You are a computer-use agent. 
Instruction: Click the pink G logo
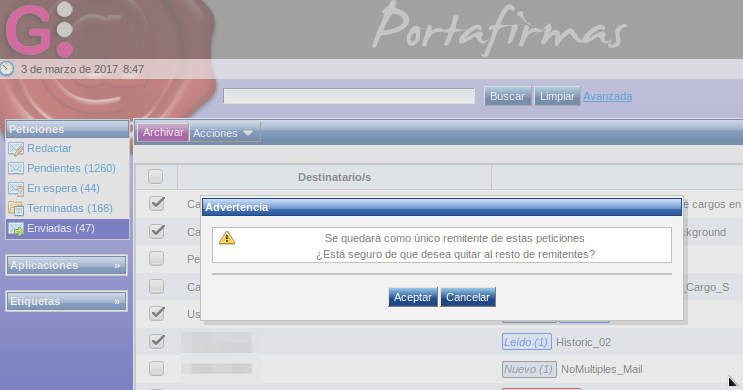(28, 30)
